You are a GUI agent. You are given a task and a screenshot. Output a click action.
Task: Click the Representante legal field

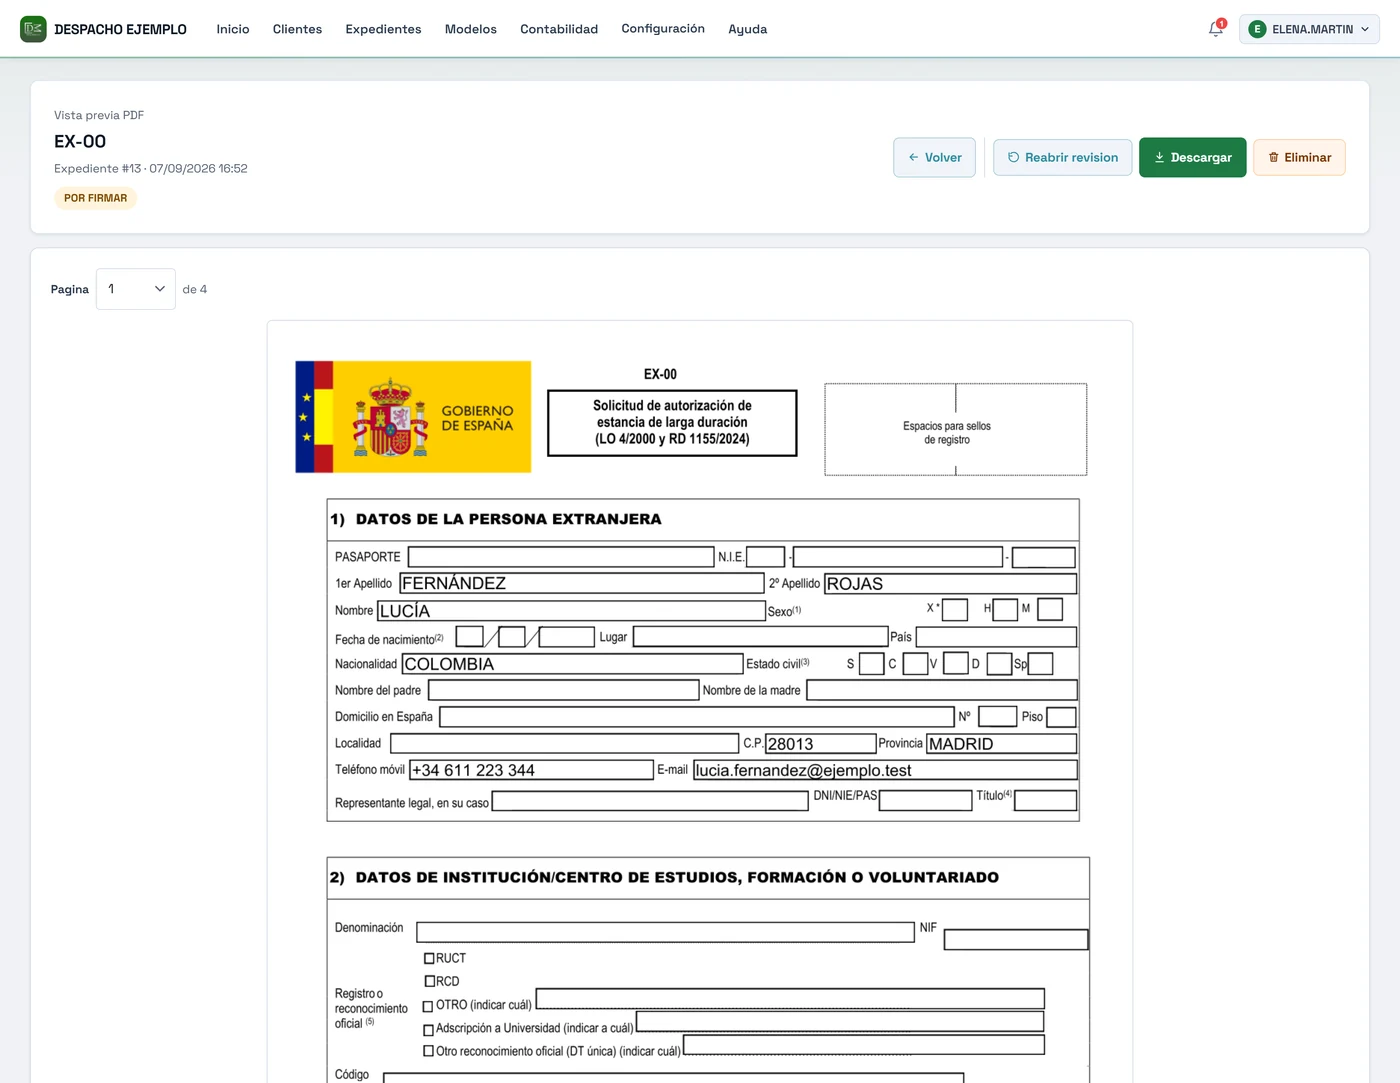(x=650, y=801)
